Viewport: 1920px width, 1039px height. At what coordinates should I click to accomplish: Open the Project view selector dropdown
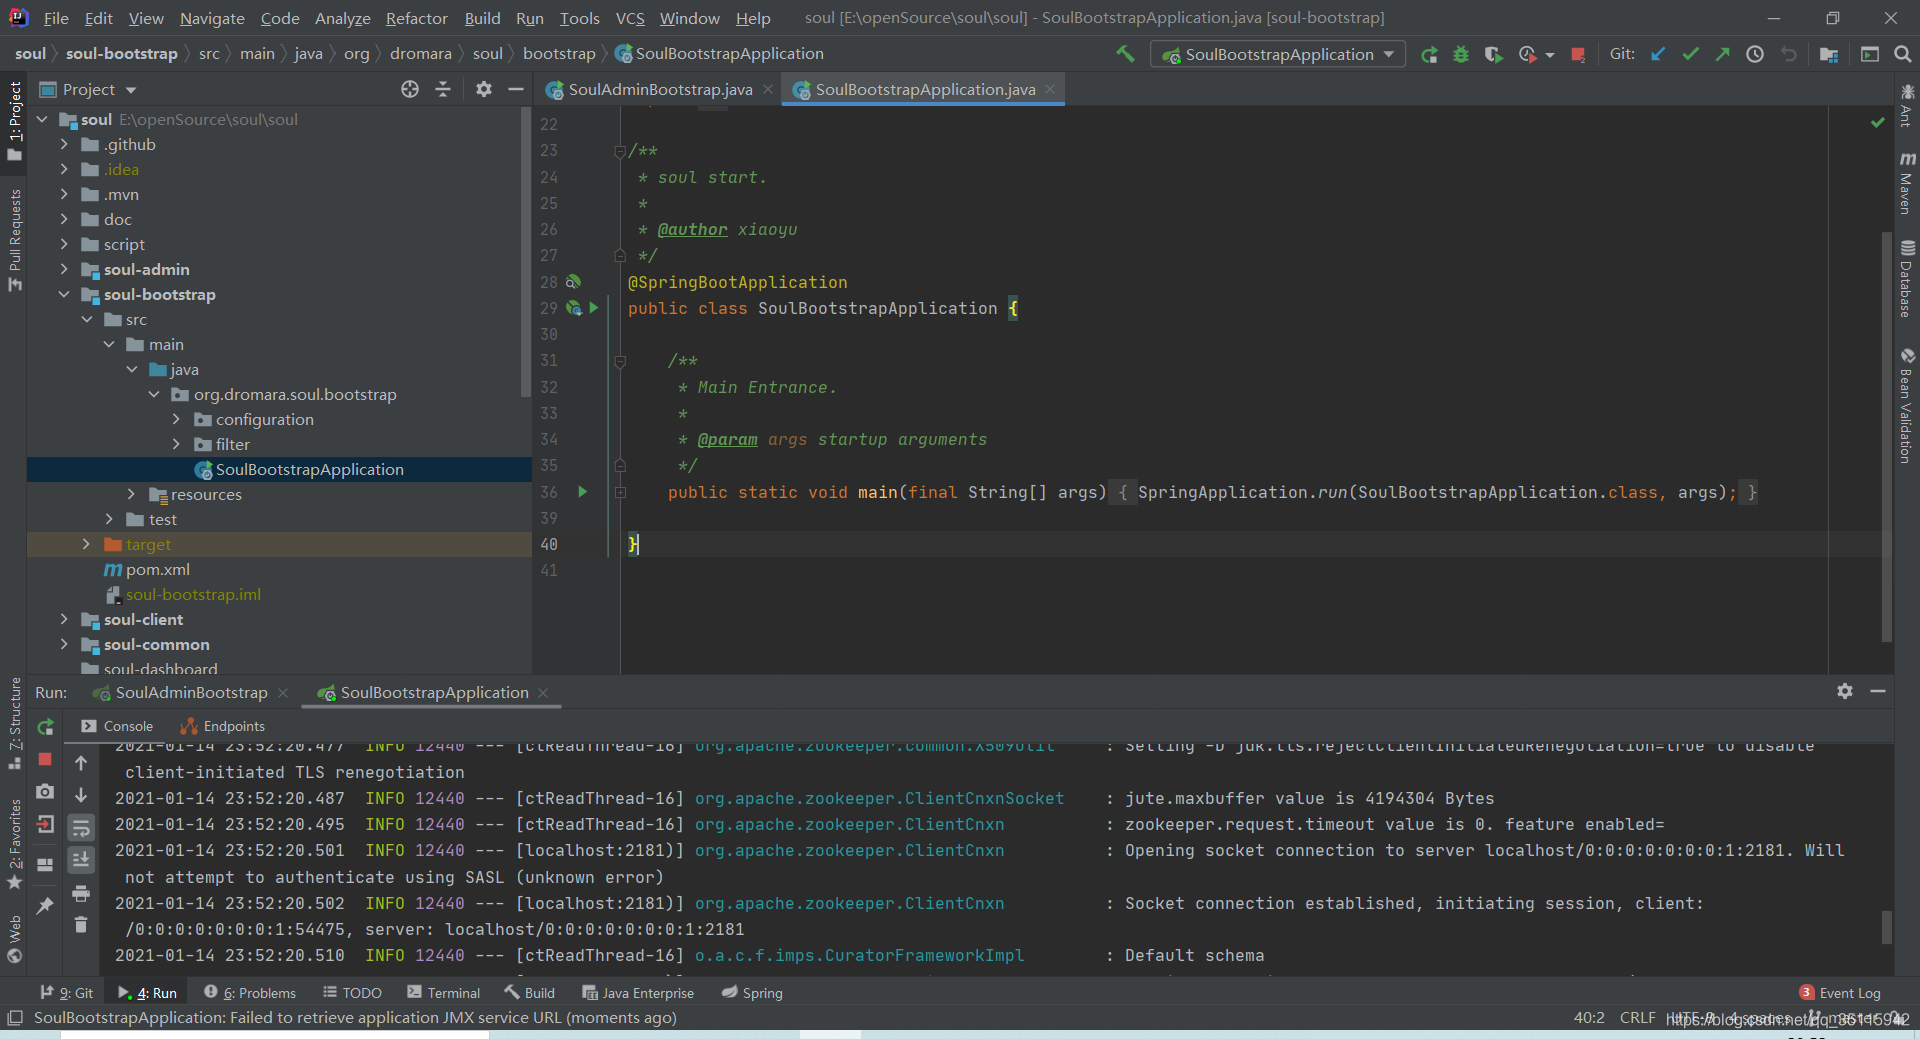88,89
